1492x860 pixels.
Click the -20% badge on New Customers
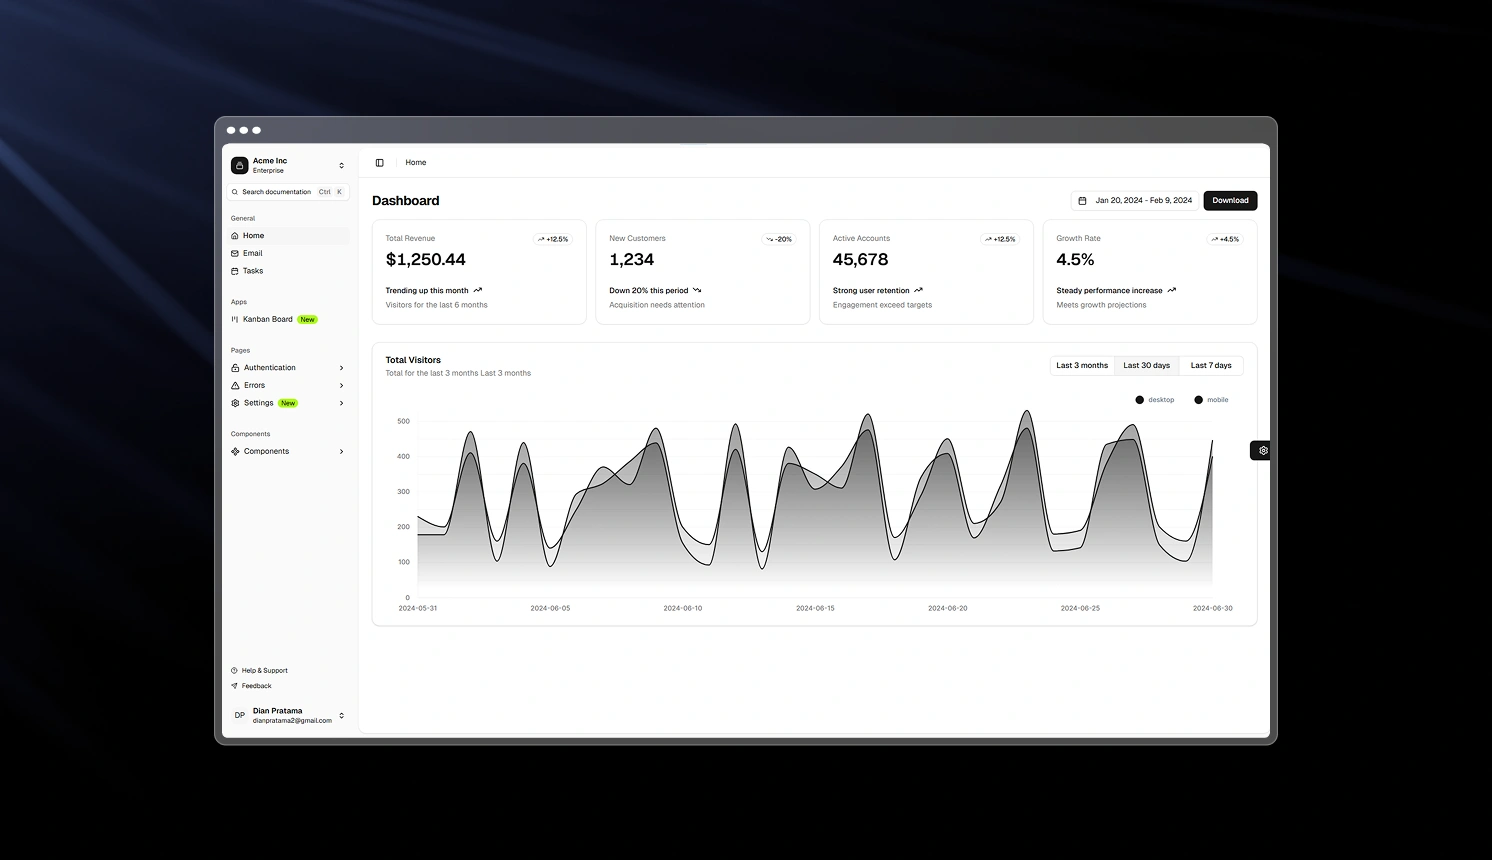pos(778,239)
